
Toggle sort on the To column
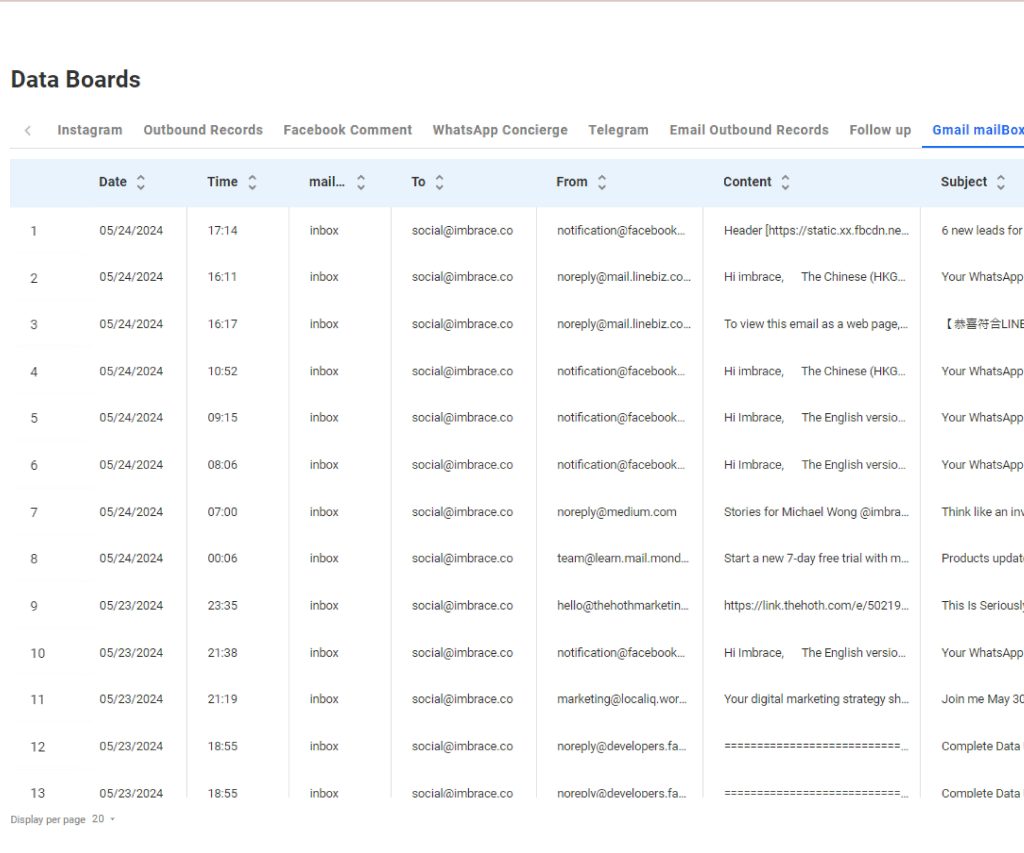[x=439, y=182]
